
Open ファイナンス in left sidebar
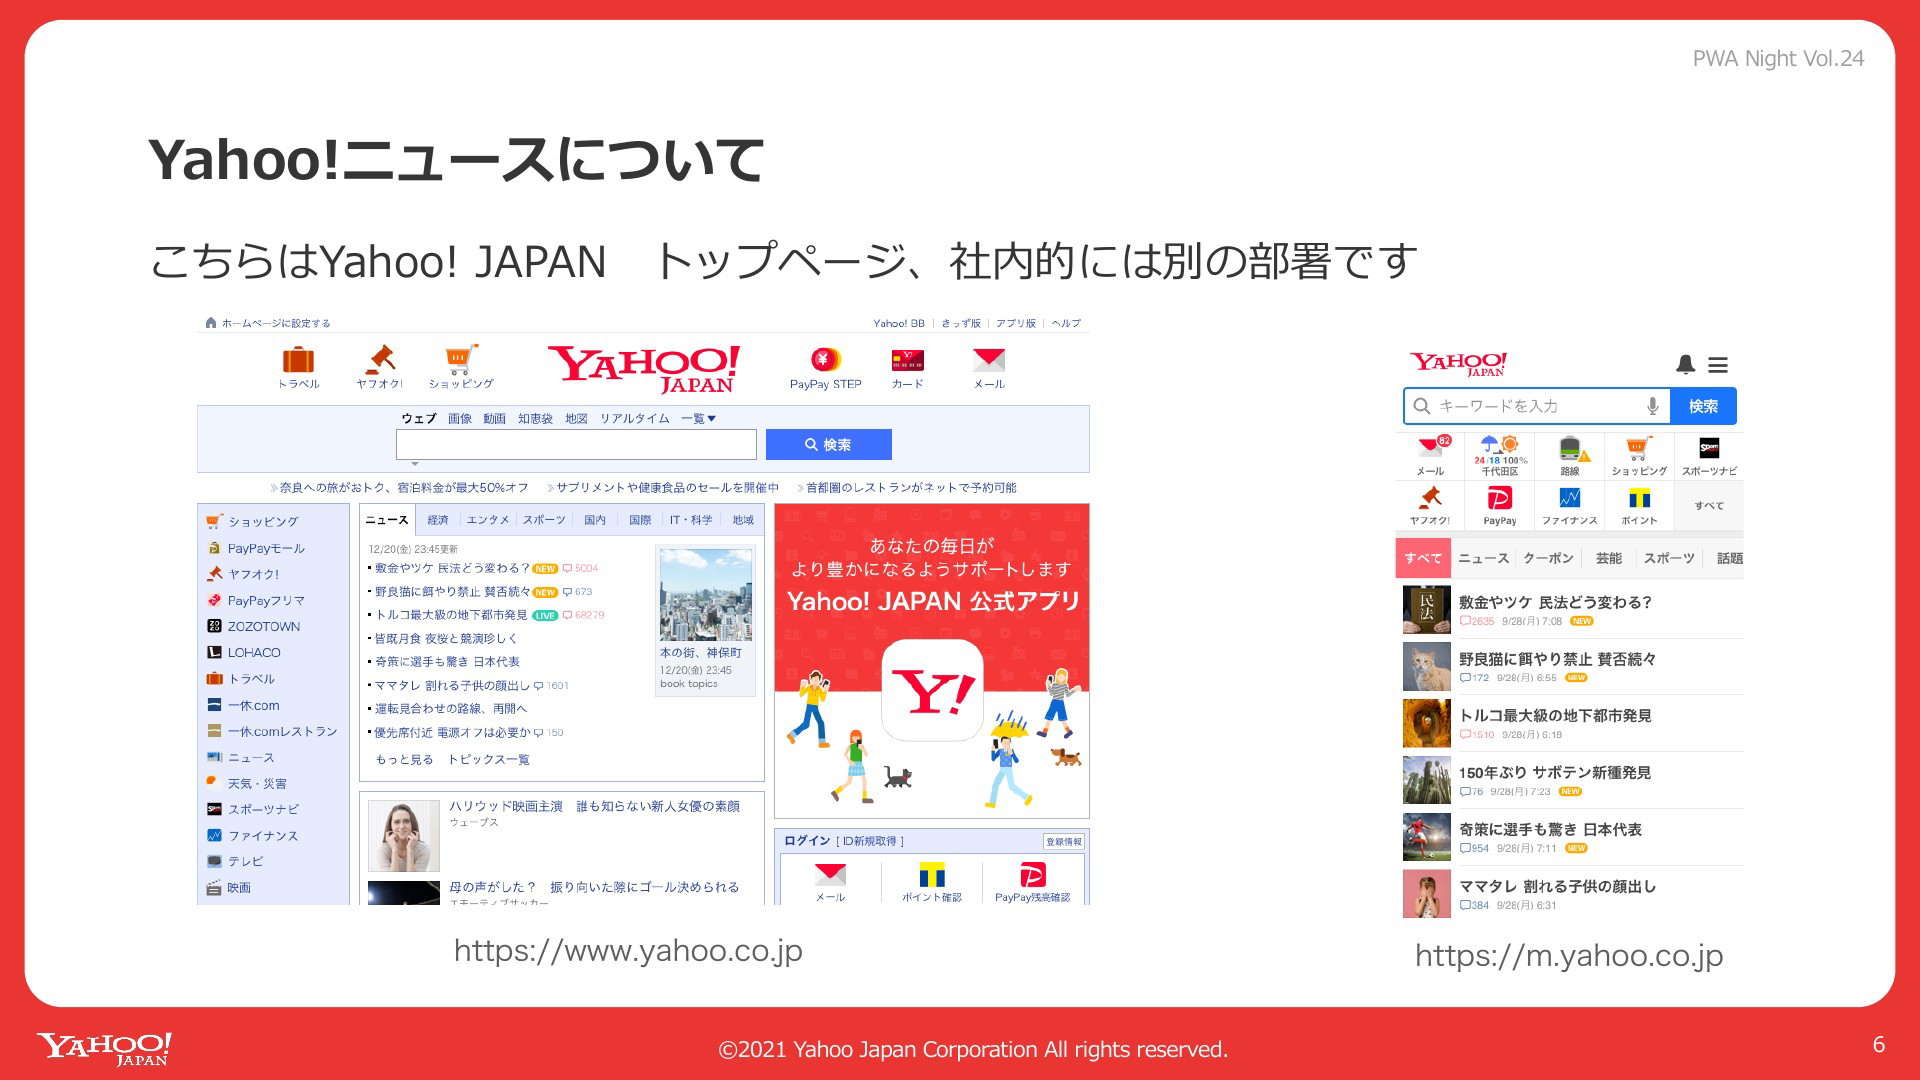pos(262,836)
